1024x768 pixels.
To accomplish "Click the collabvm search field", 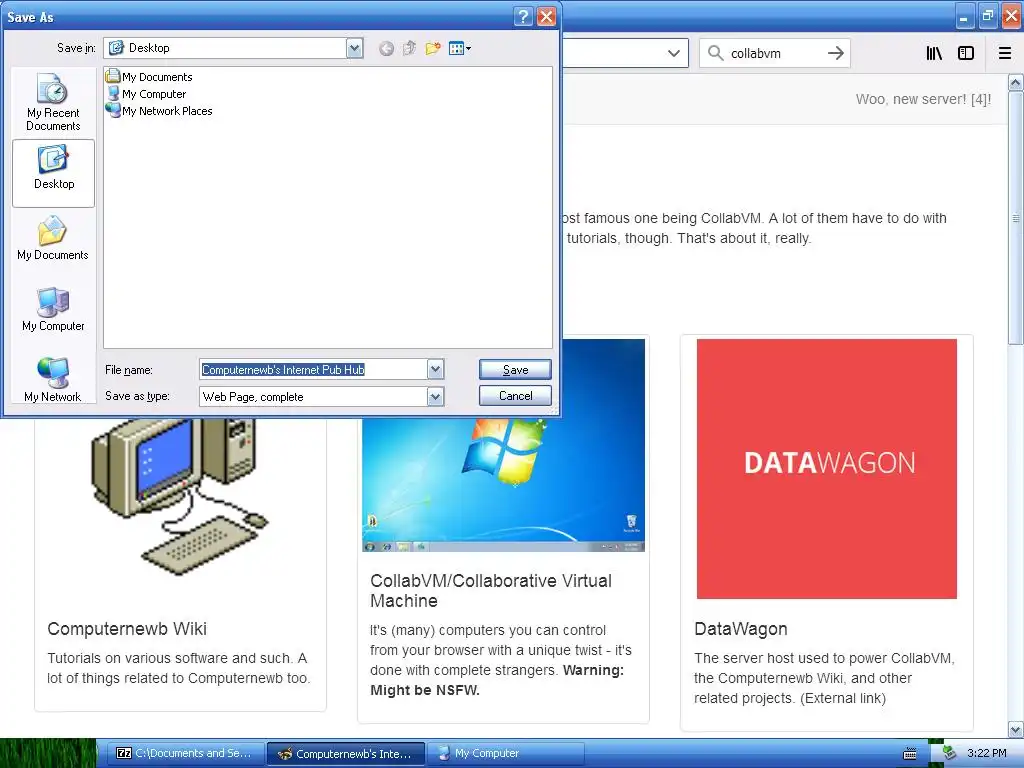I will (x=774, y=54).
